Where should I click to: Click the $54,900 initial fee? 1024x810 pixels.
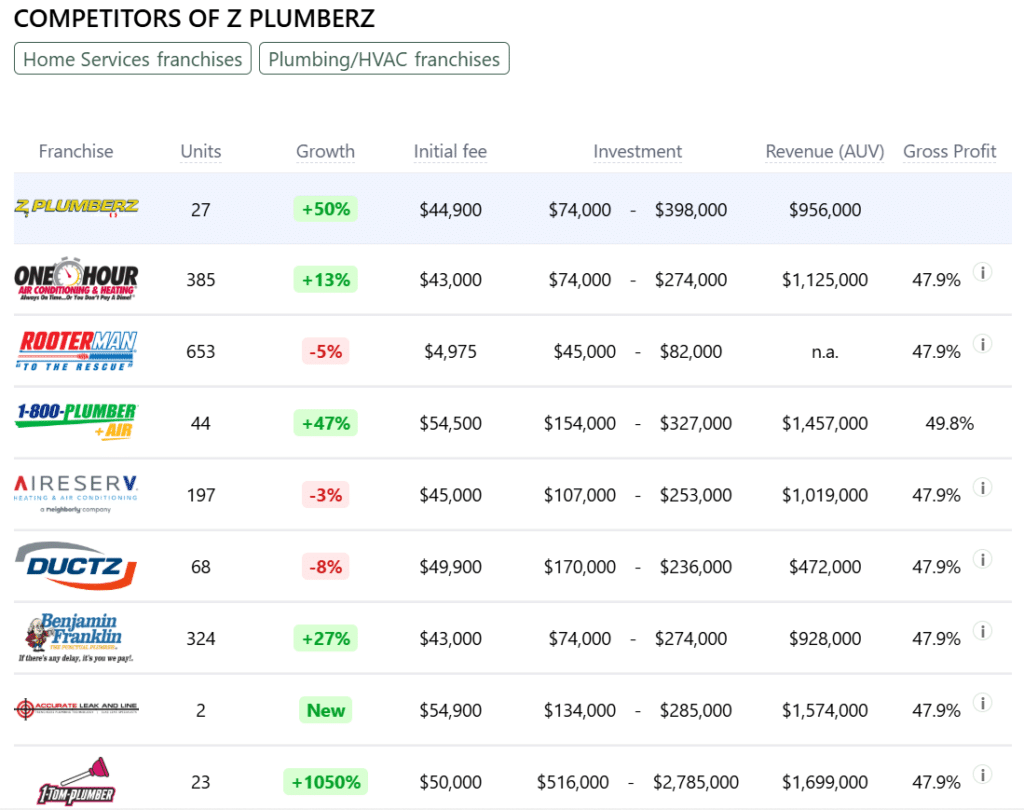click(450, 710)
